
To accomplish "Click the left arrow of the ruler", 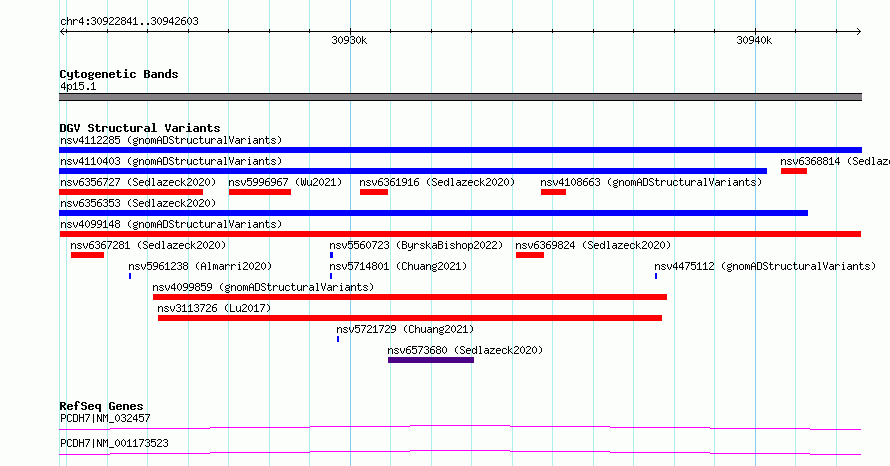I will point(62,32).
